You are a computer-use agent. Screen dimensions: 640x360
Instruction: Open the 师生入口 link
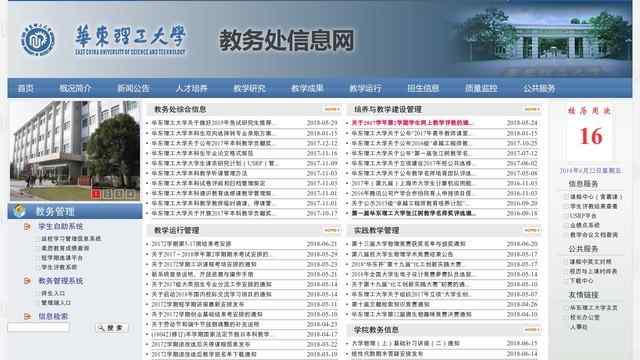click(53, 293)
